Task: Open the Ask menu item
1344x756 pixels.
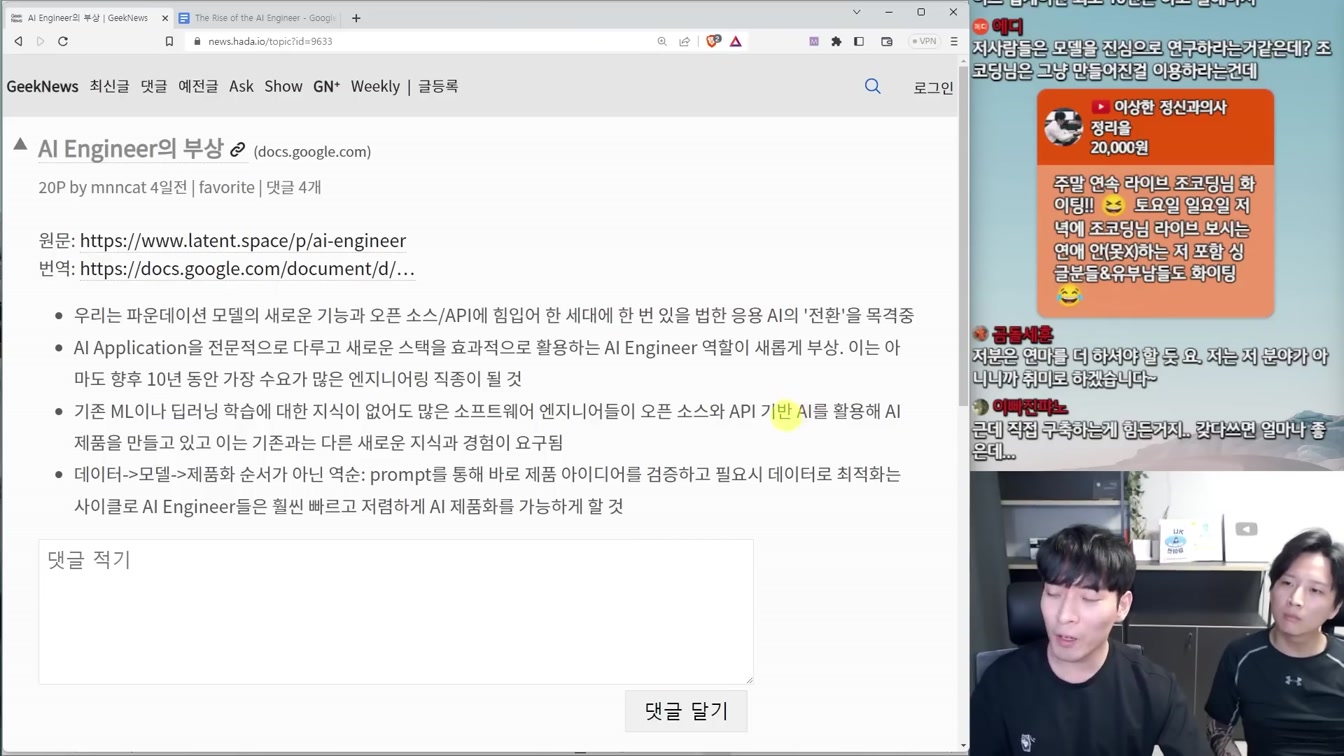Action: pyautogui.click(x=241, y=86)
